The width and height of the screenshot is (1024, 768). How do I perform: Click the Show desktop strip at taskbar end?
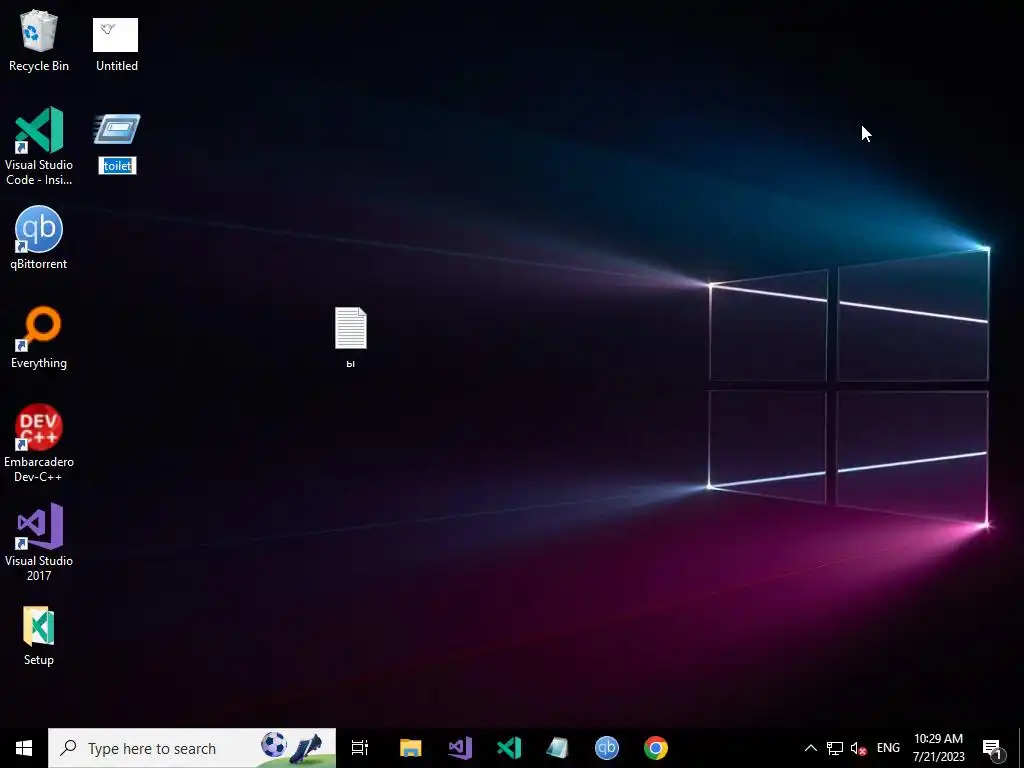(x=1021, y=748)
